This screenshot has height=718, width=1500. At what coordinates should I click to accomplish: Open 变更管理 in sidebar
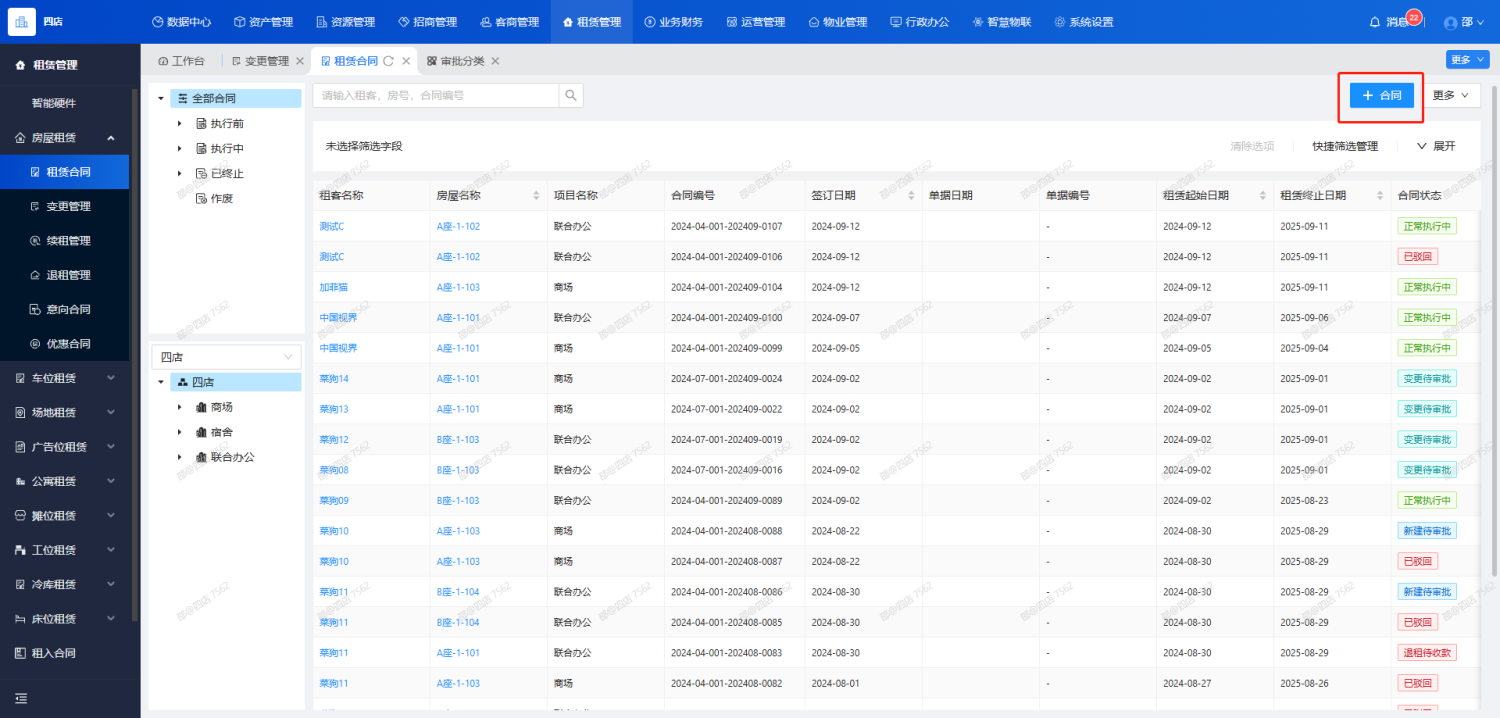tap(69, 206)
